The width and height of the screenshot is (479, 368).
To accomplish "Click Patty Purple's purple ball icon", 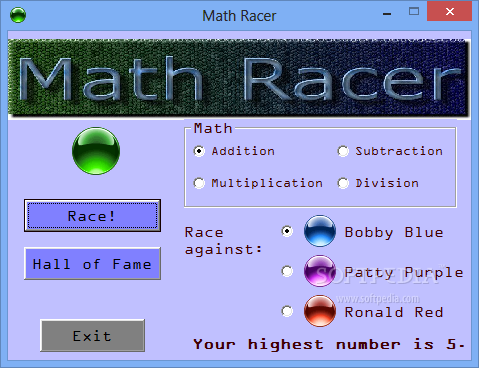I will (320, 271).
